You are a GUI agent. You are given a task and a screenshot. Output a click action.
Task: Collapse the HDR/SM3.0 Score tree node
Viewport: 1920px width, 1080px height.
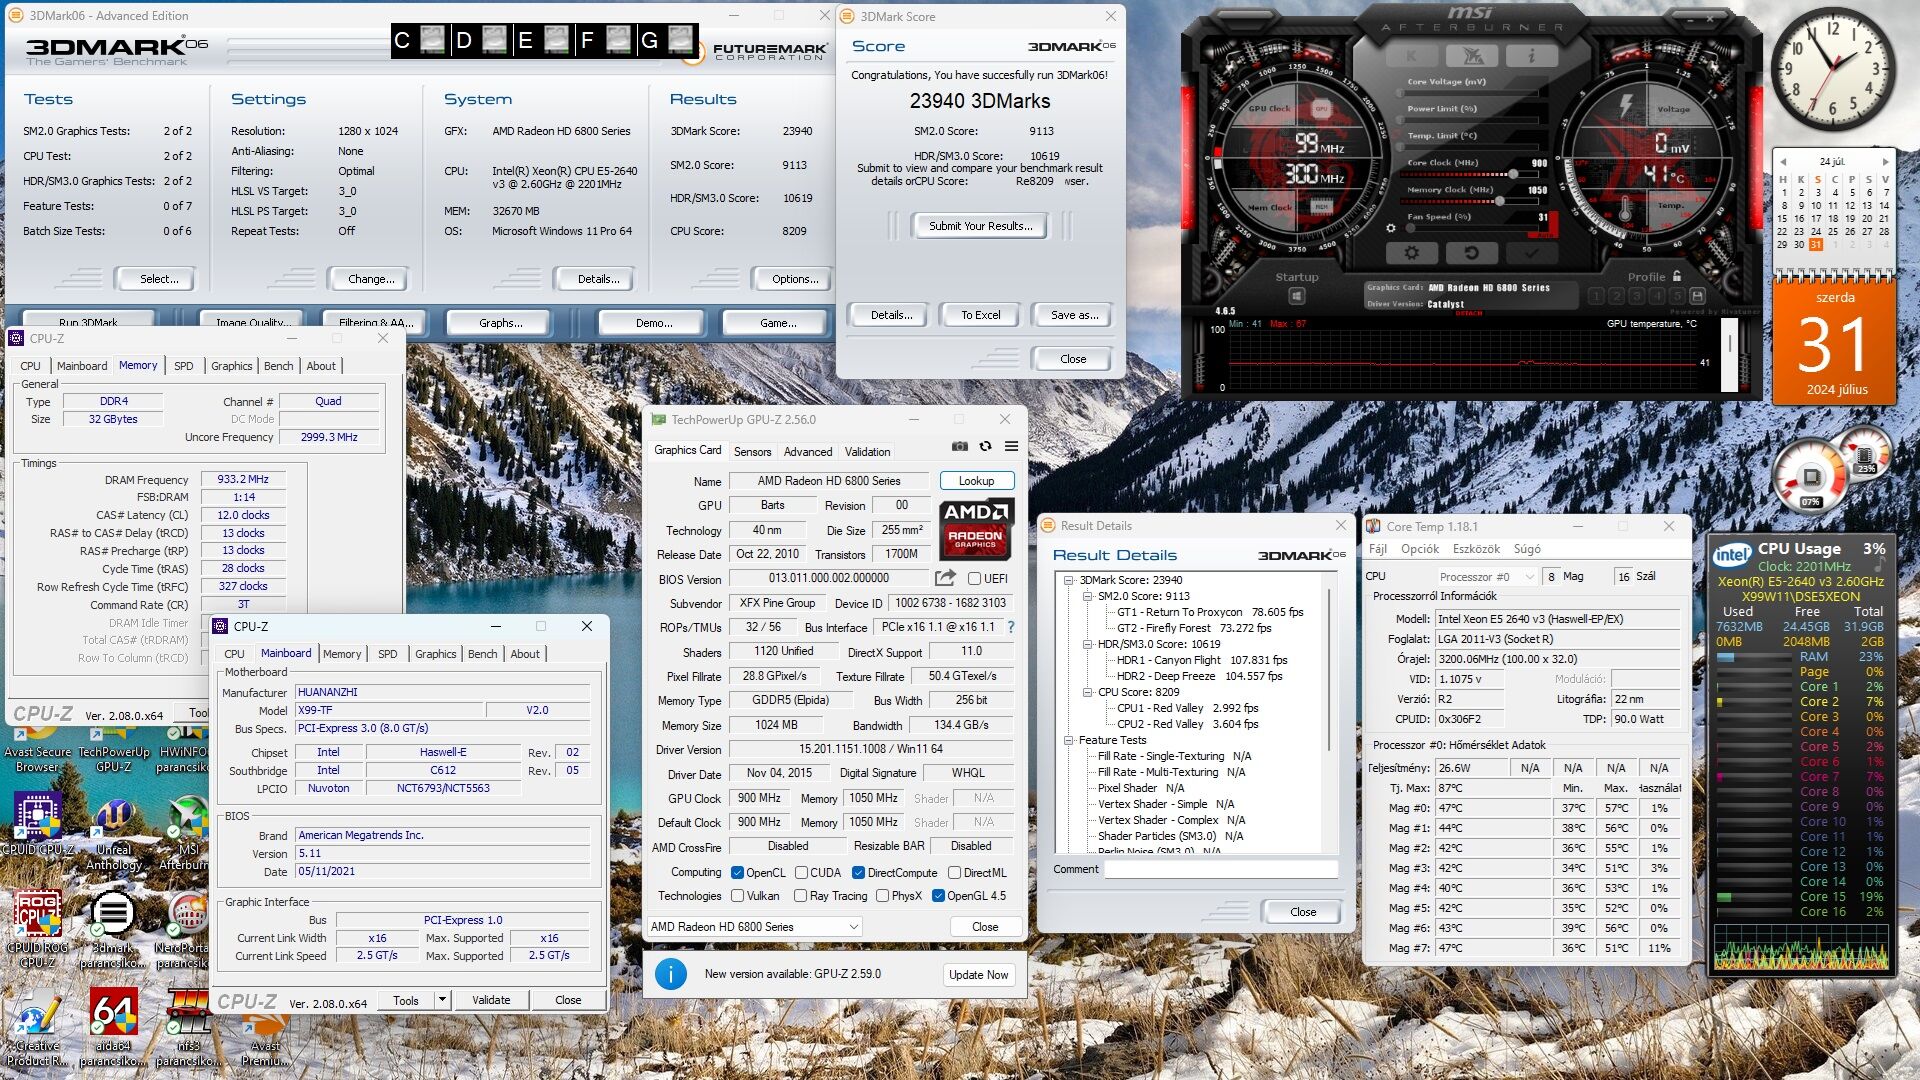[x=1087, y=644]
